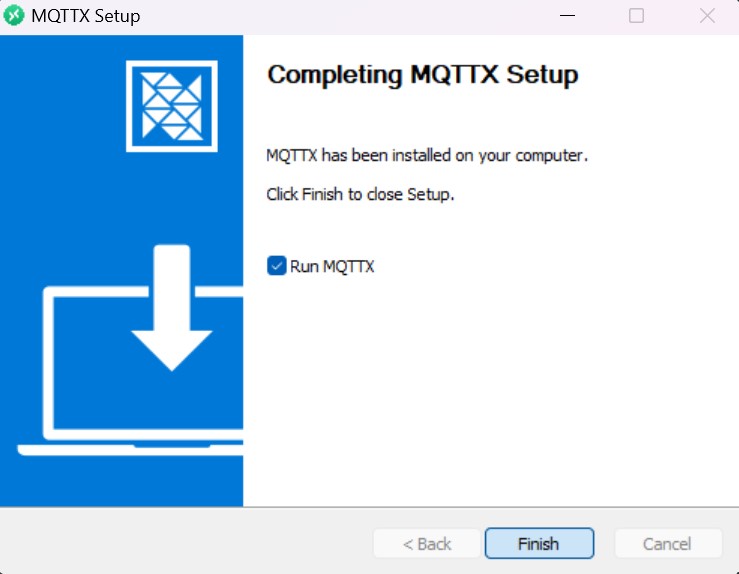Click the greyed-out Cancel button
Image resolution: width=739 pixels, height=574 pixels.
(x=668, y=543)
